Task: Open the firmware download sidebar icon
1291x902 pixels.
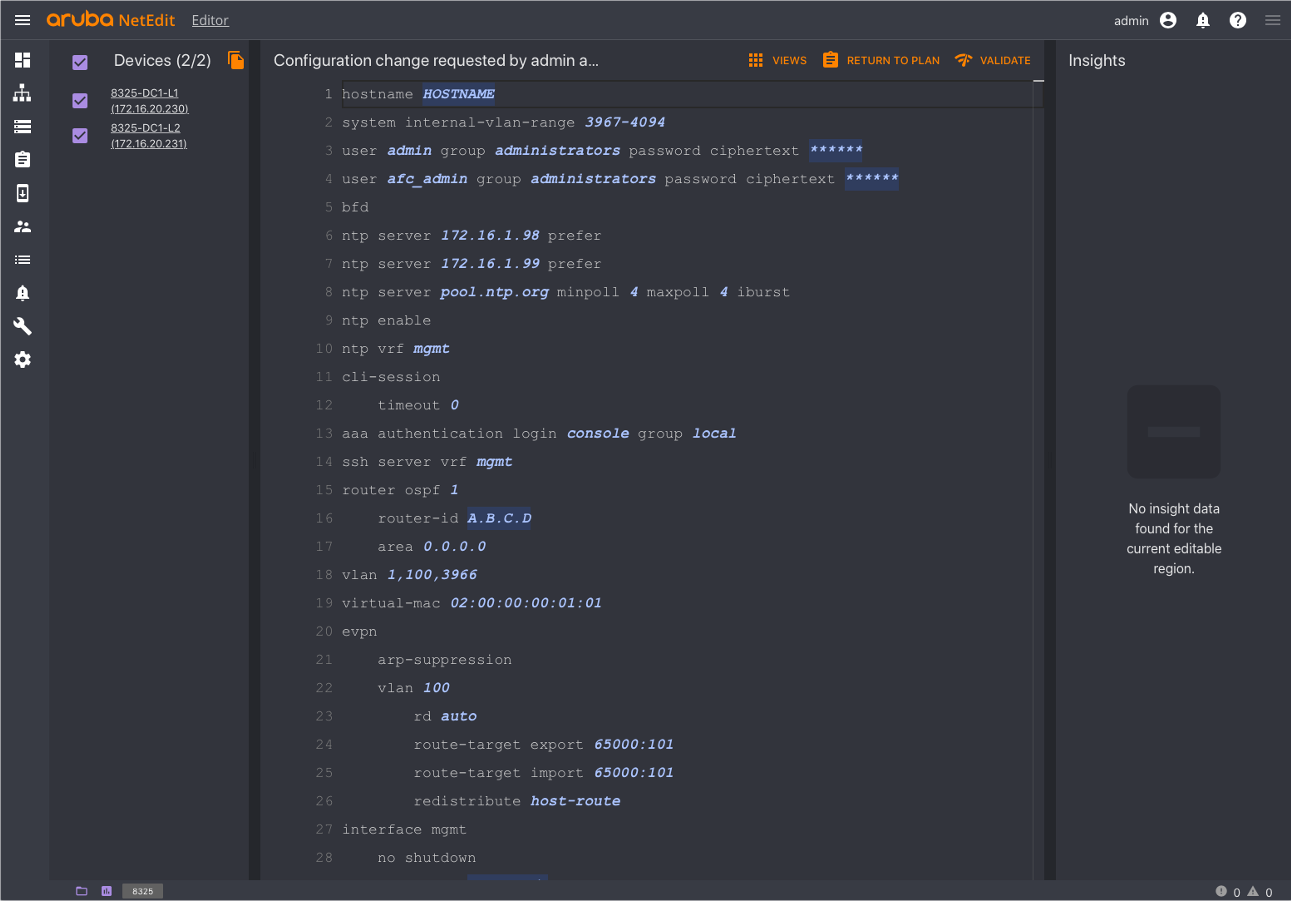Action: pyautogui.click(x=23, y=193)
